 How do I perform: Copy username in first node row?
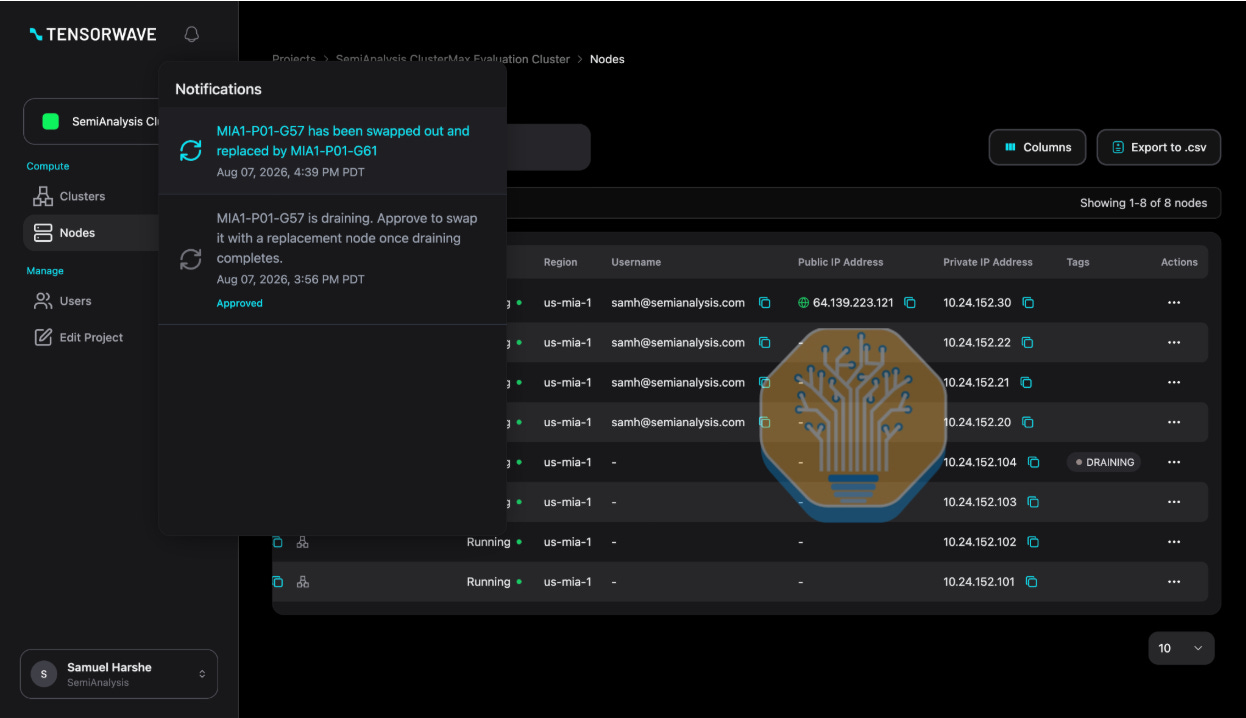(x=764, y=302)
